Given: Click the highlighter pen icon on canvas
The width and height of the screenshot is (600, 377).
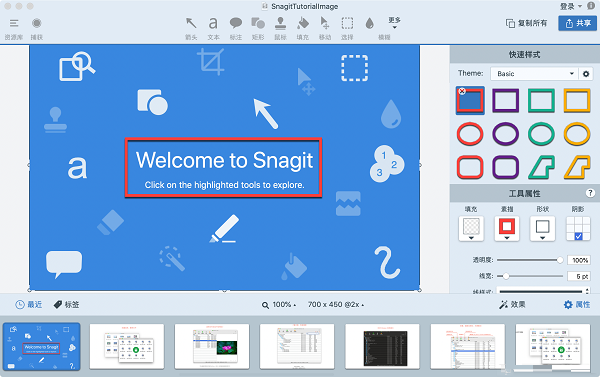Looking at the screenshot, I should click(224, 228).
